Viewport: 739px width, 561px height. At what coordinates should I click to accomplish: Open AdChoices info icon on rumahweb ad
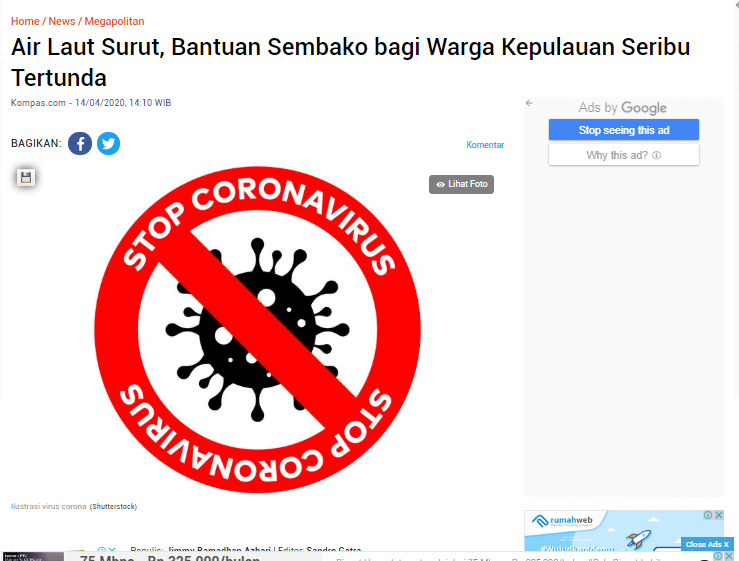(x=708, y=515)
